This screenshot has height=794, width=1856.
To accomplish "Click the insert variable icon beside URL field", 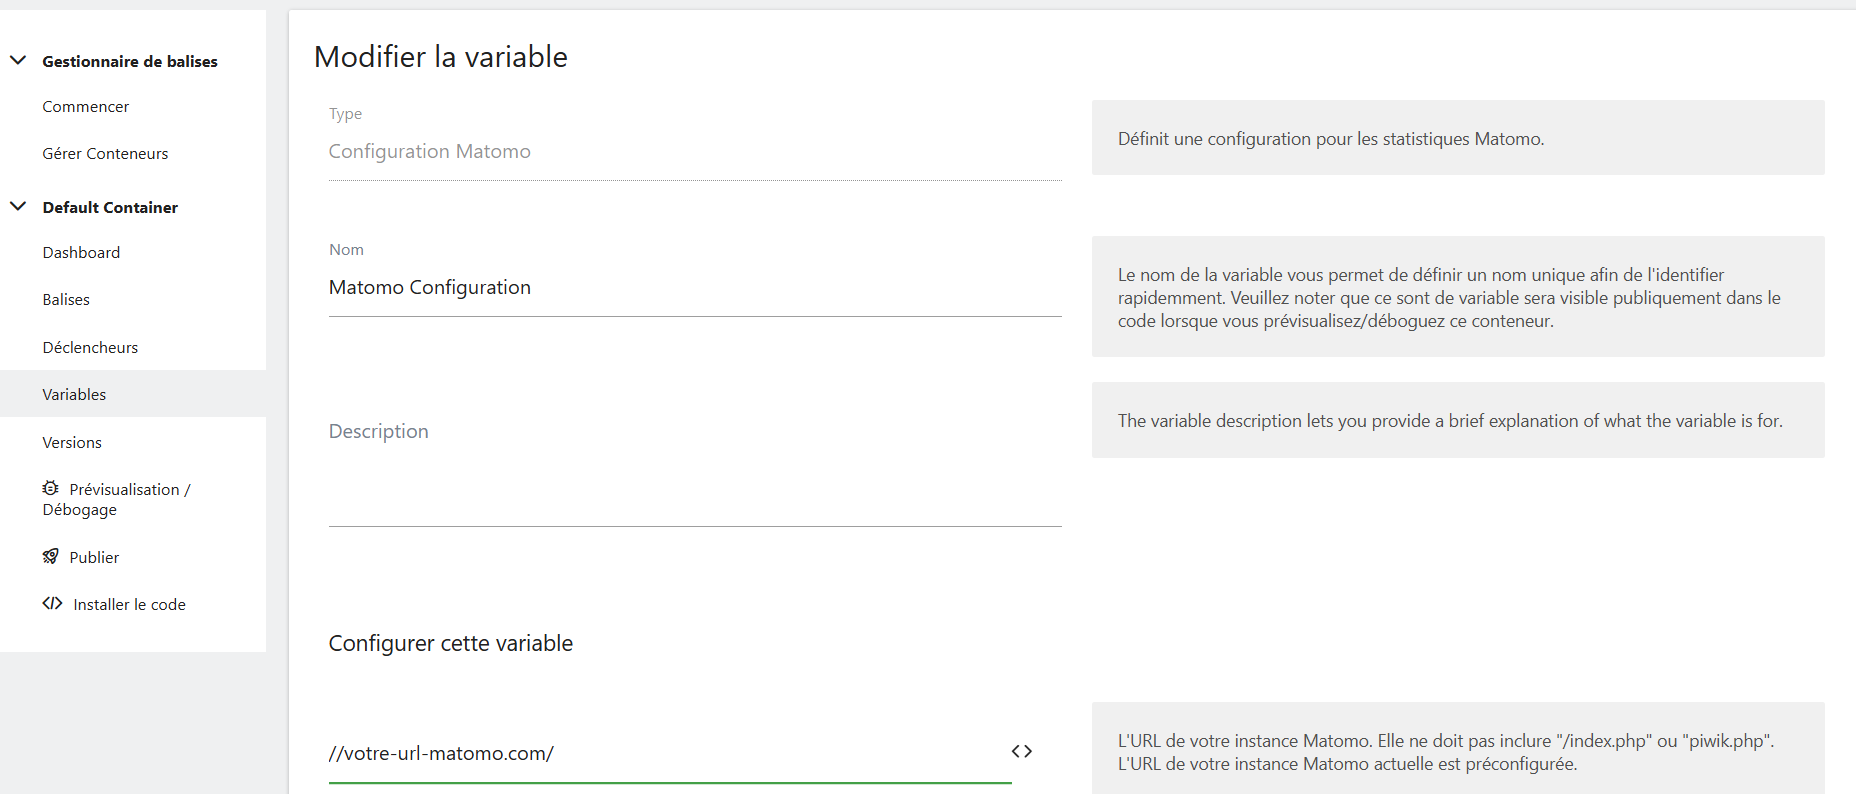I will pyautogui.click(x=1021, y=751).
